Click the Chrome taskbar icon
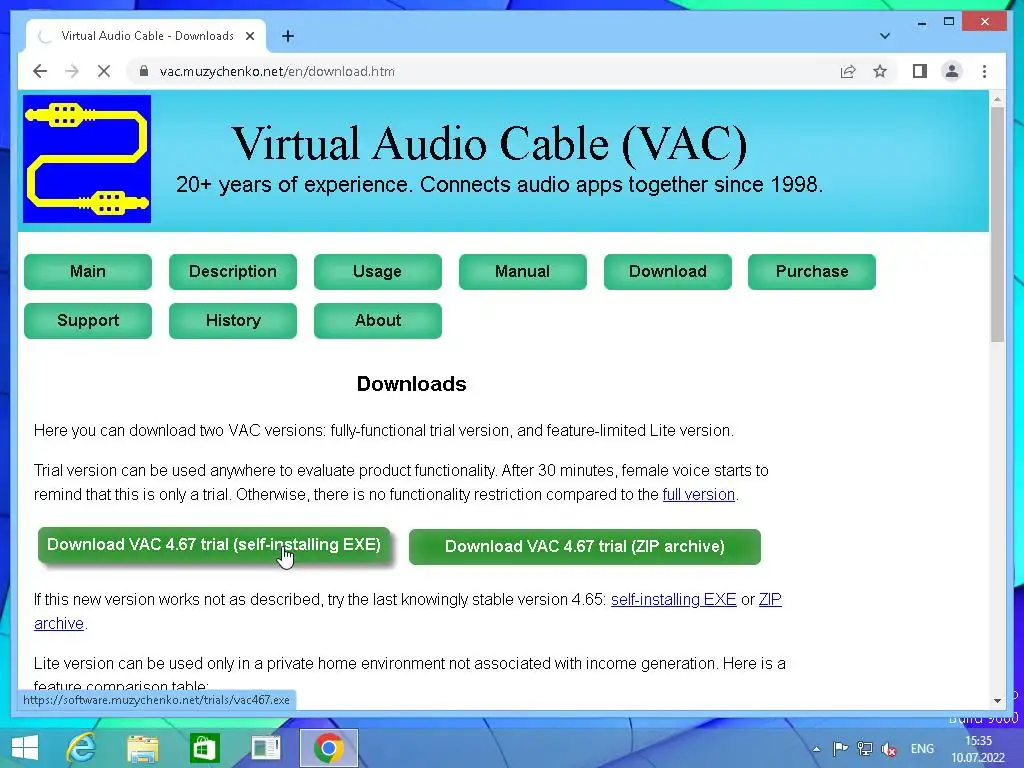Screen dimensions: 1024x768 point(328,748)
